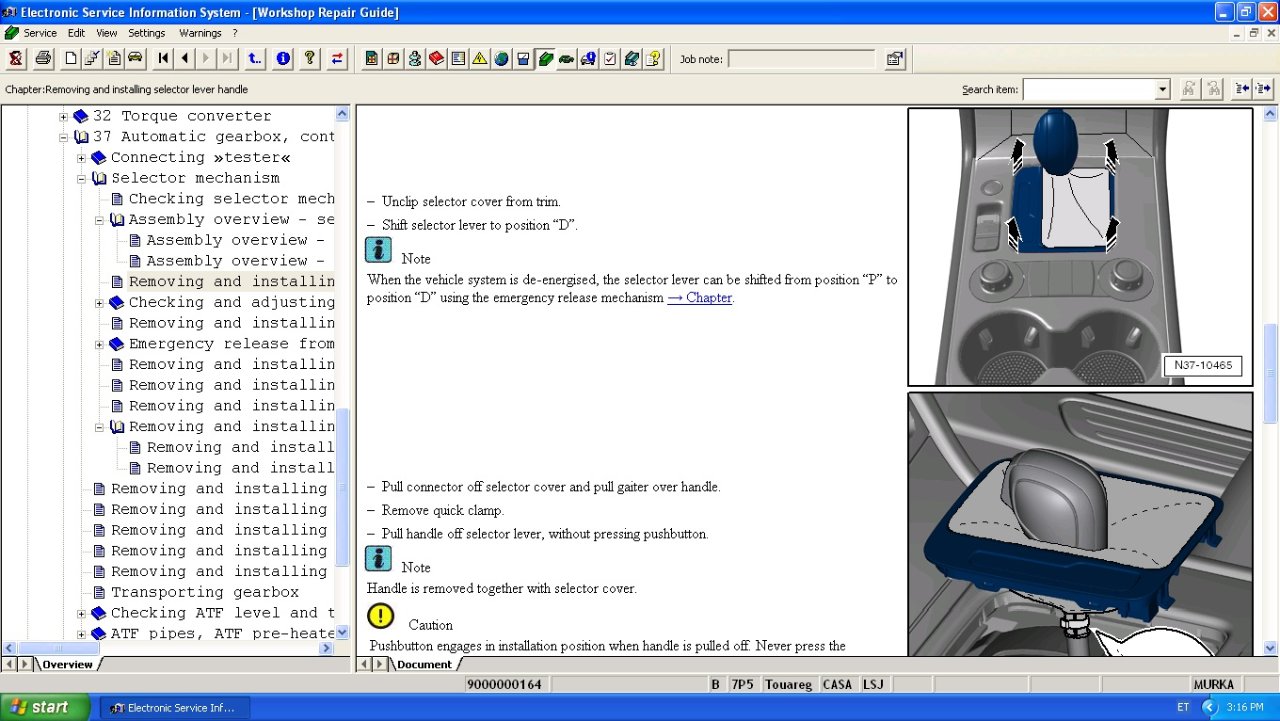This screenshot has height=721, width=1280.
Task: Click the red book toolbar icon
Action: pos(437,59)
